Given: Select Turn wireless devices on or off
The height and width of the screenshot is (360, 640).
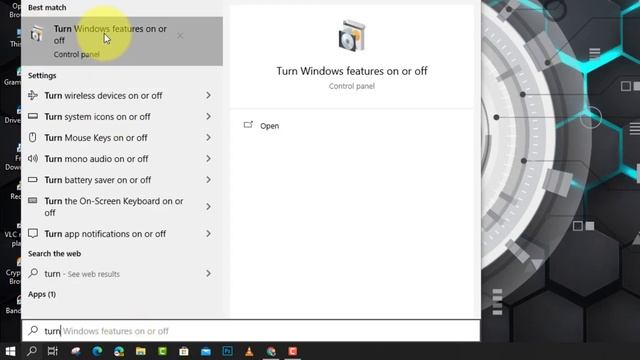Looking at the screenshot, I should [x=103, y=96].
